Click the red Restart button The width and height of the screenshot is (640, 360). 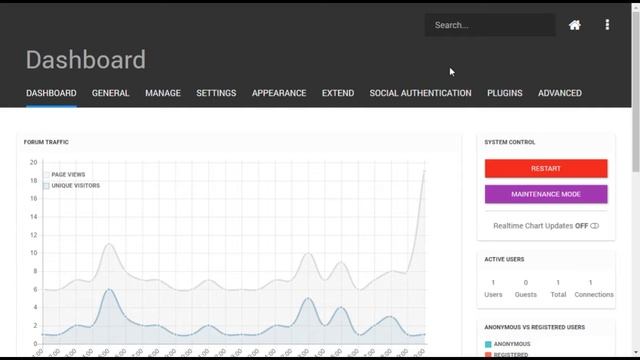pos(546,169)
